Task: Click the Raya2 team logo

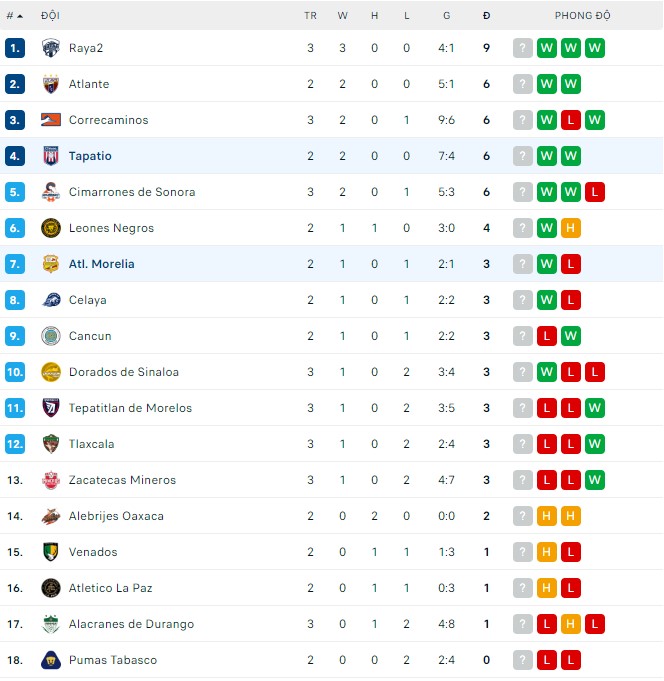Action: (x=51, y=48)
